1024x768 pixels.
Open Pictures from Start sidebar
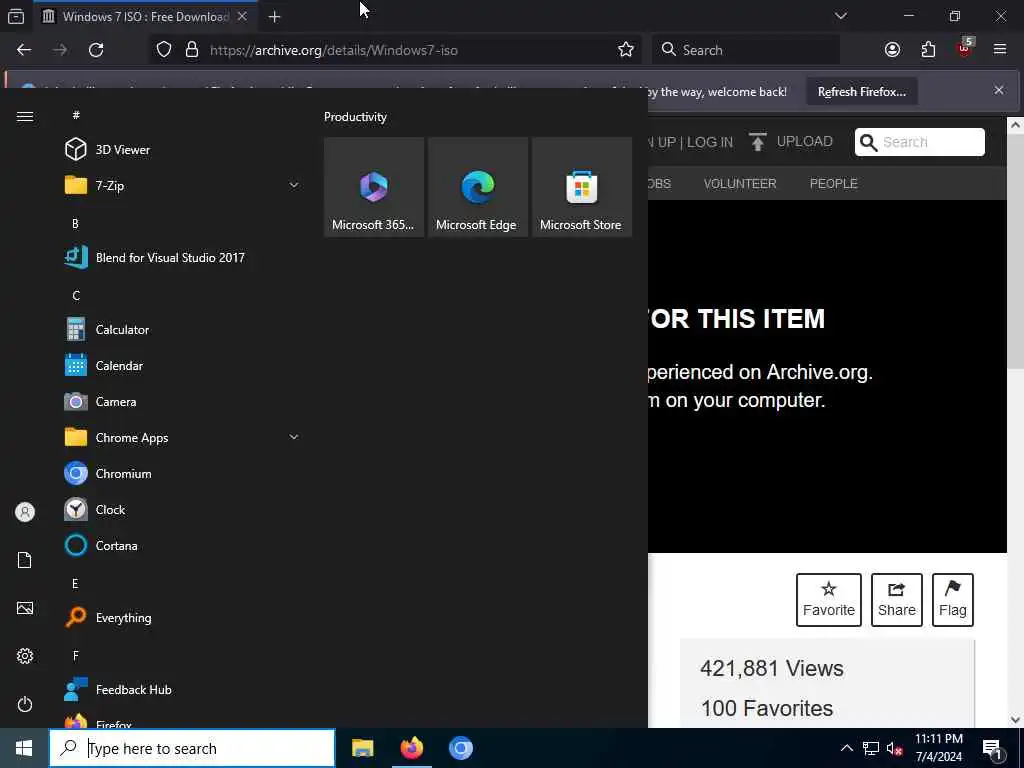click(x=25, y=608)
